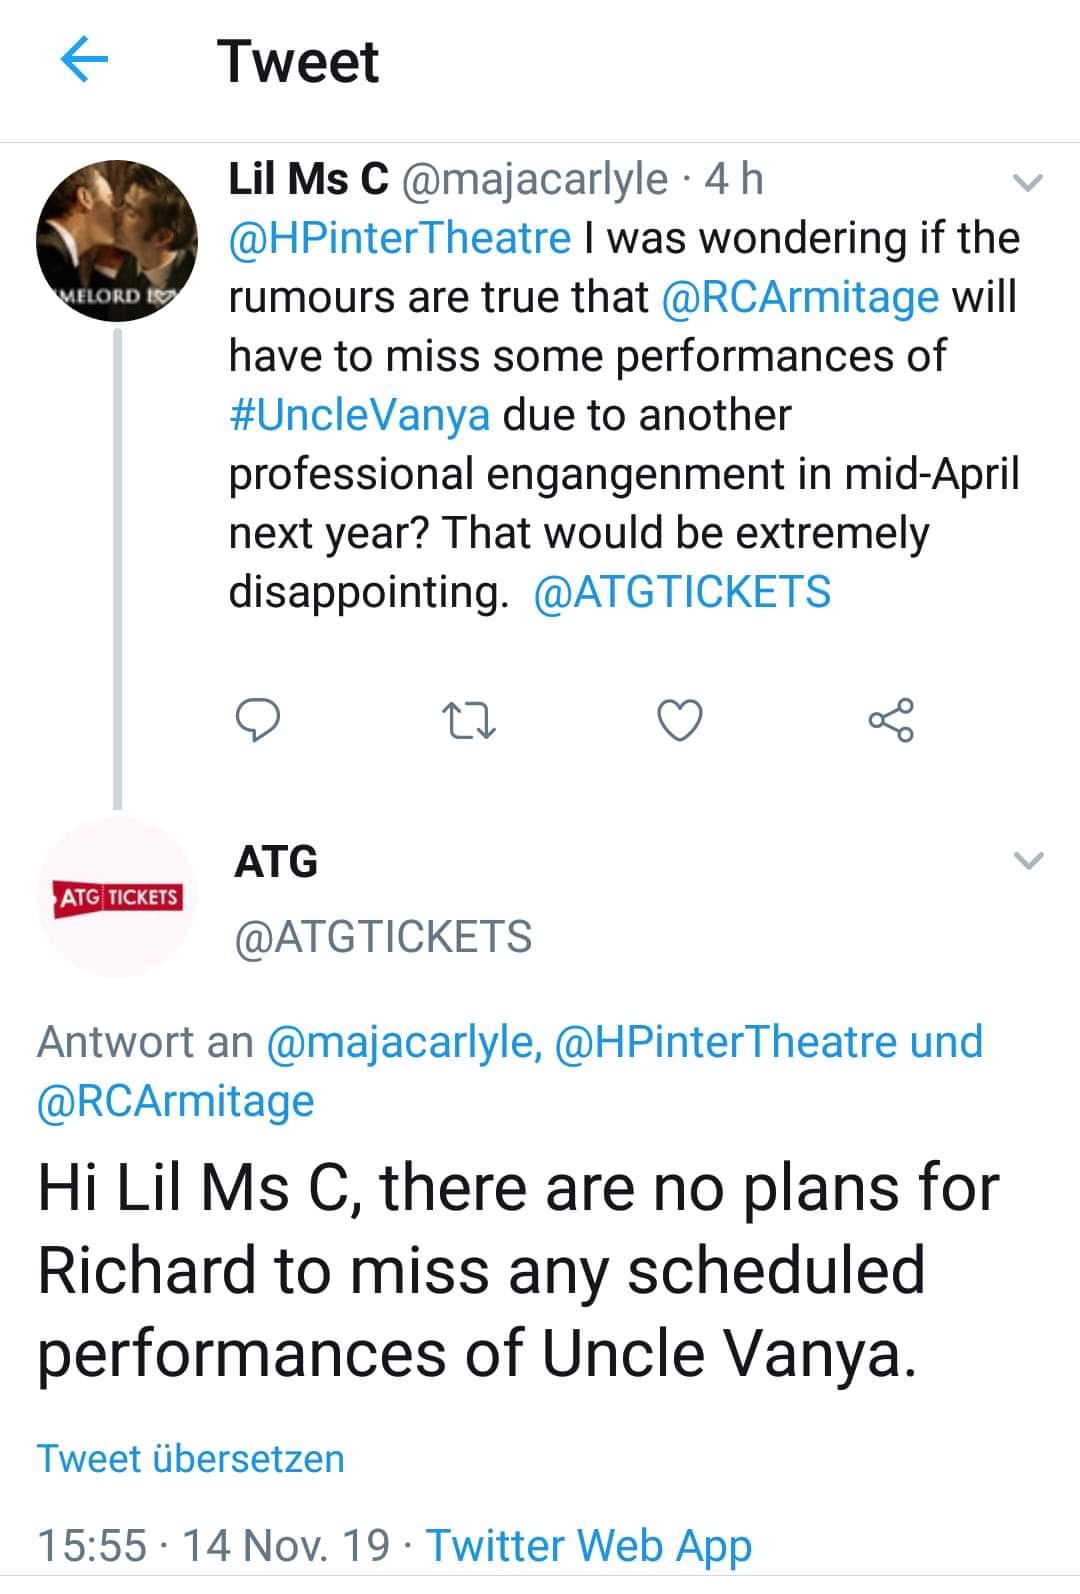The height and width of the screenshot is (1594, 1080).
Task: Open @HPinterTheatre mention in first tweet
Action: click(400, 238)
